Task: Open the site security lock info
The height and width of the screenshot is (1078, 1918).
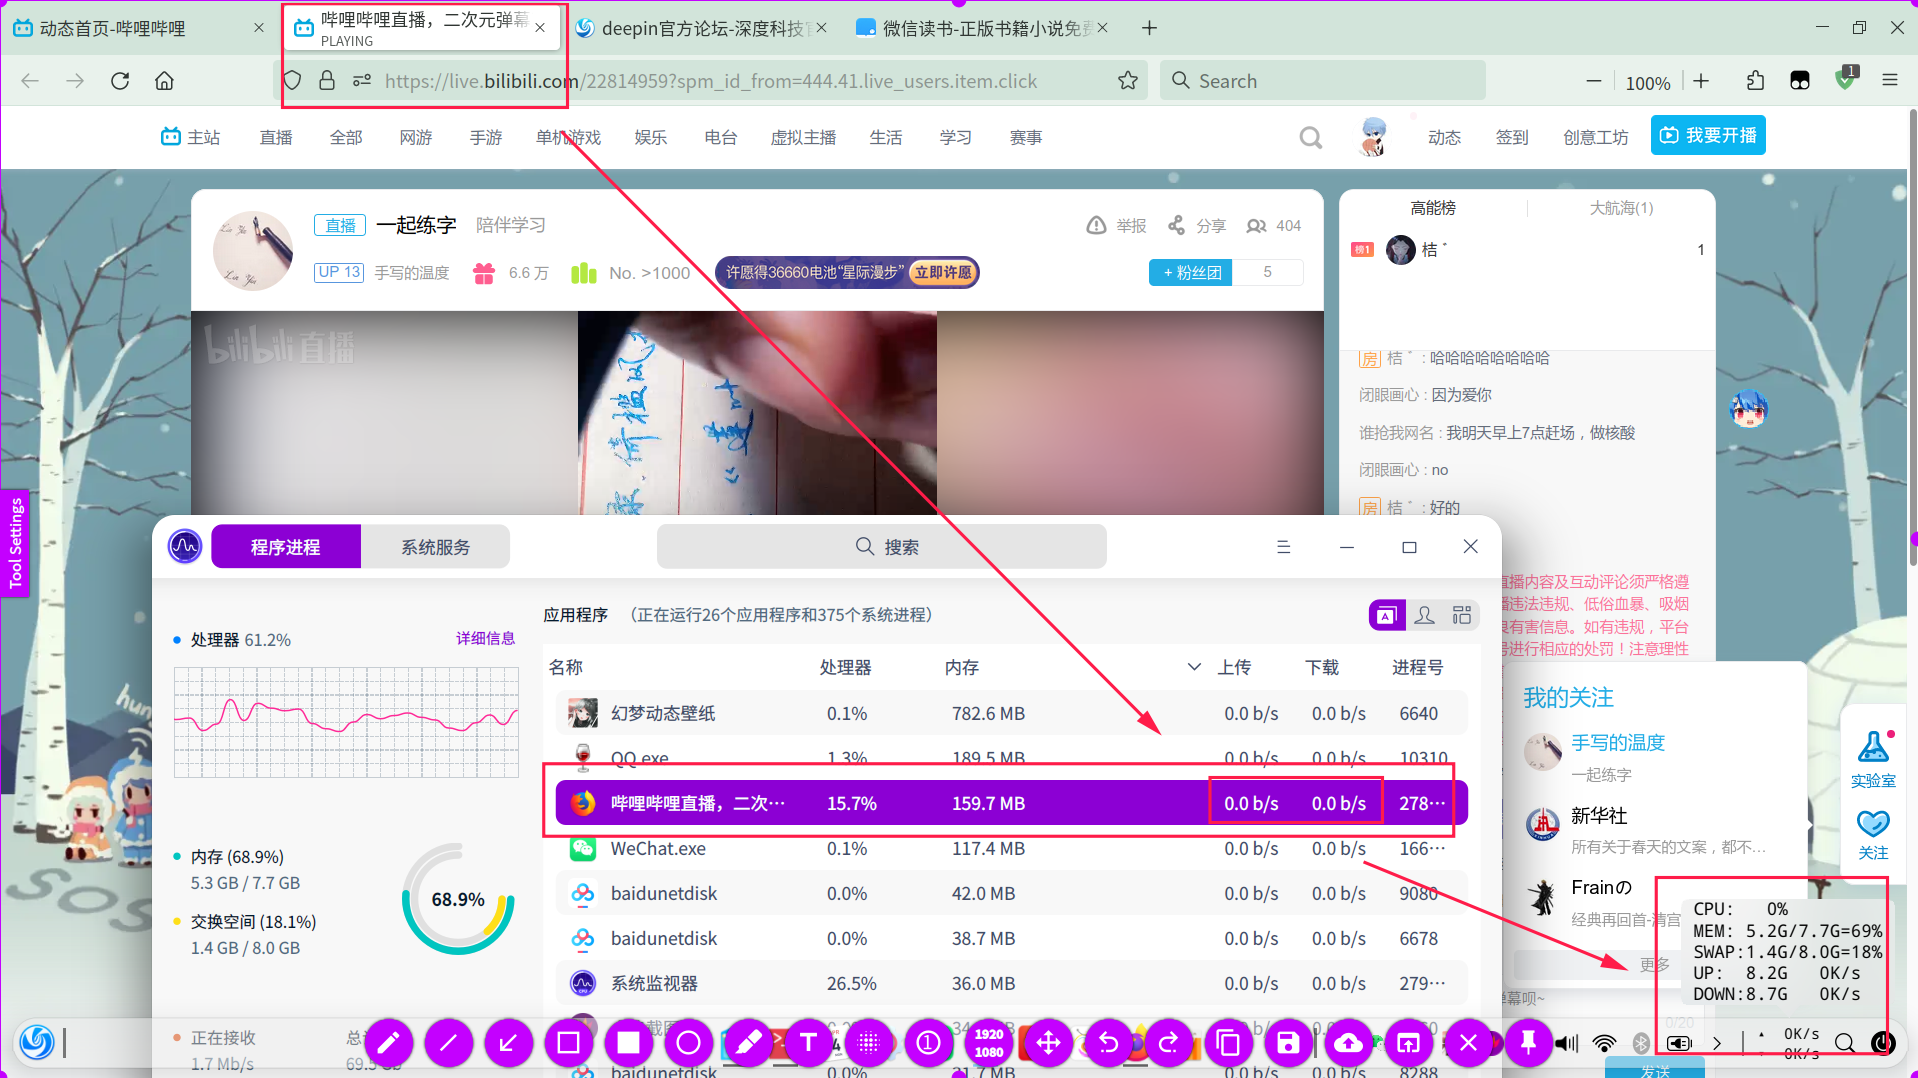Action: tap(327, 81)
